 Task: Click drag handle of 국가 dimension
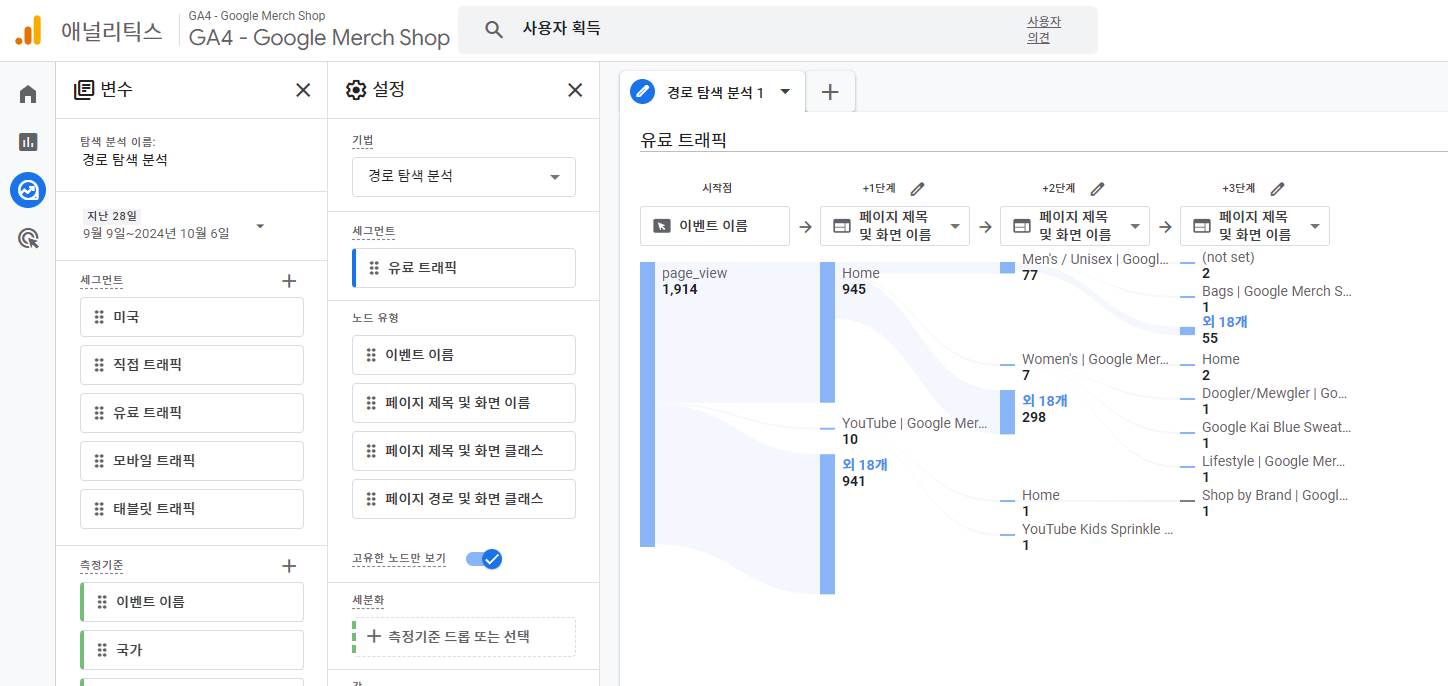click(102, 650)
